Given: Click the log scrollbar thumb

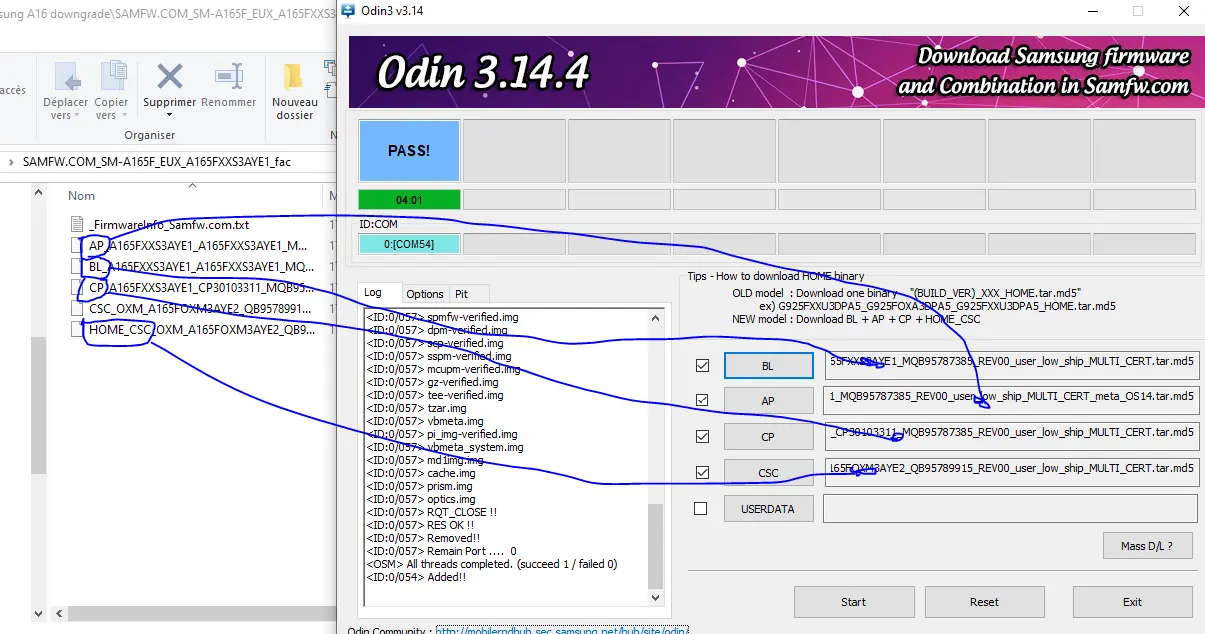Looking at the screenshot, I should click(x=655, y=547).
